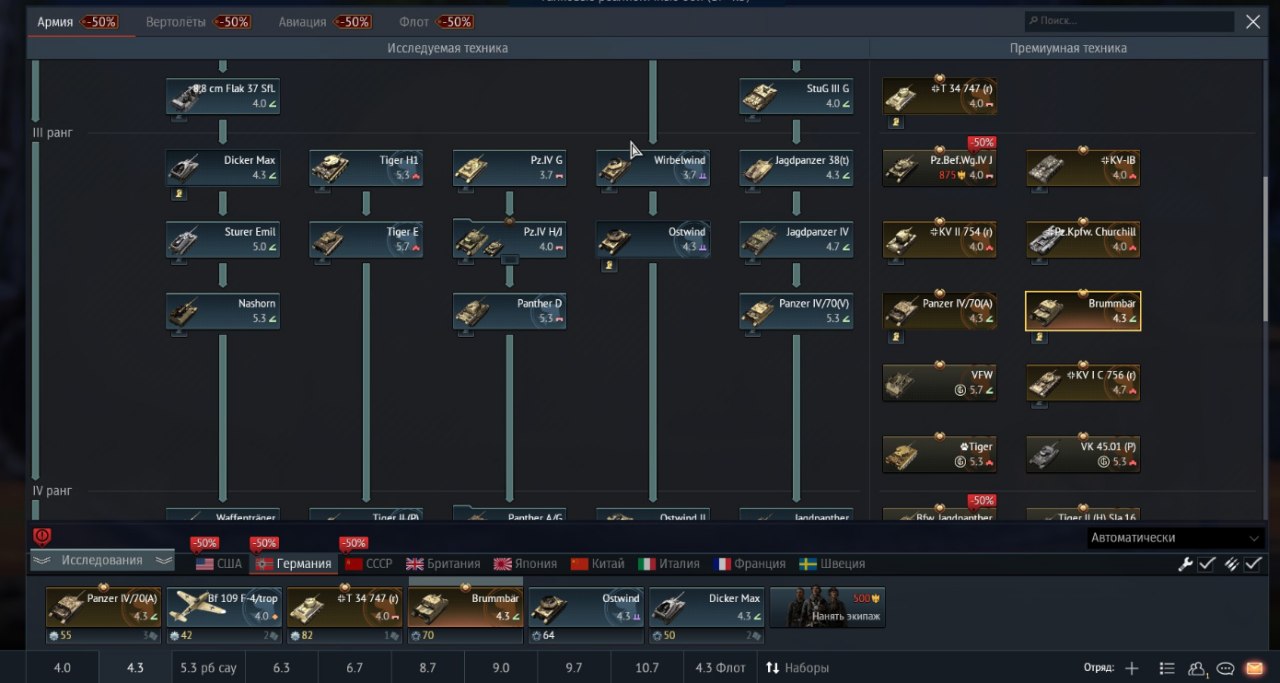
Task: Open the chat bubble icon
Action: pyautogui.click(x=1225, y=668)
